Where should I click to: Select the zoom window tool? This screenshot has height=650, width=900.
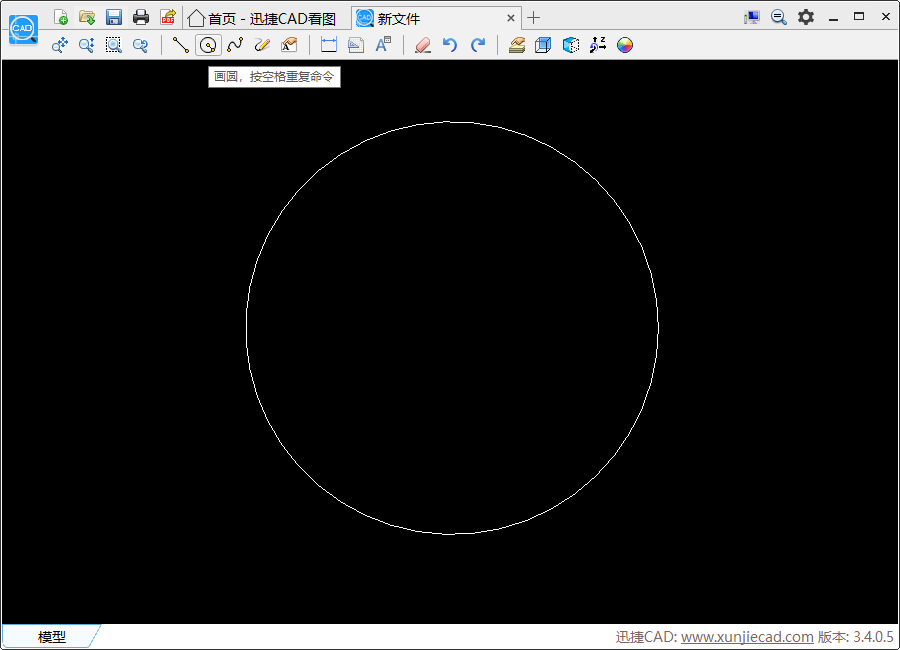point(114,45)
